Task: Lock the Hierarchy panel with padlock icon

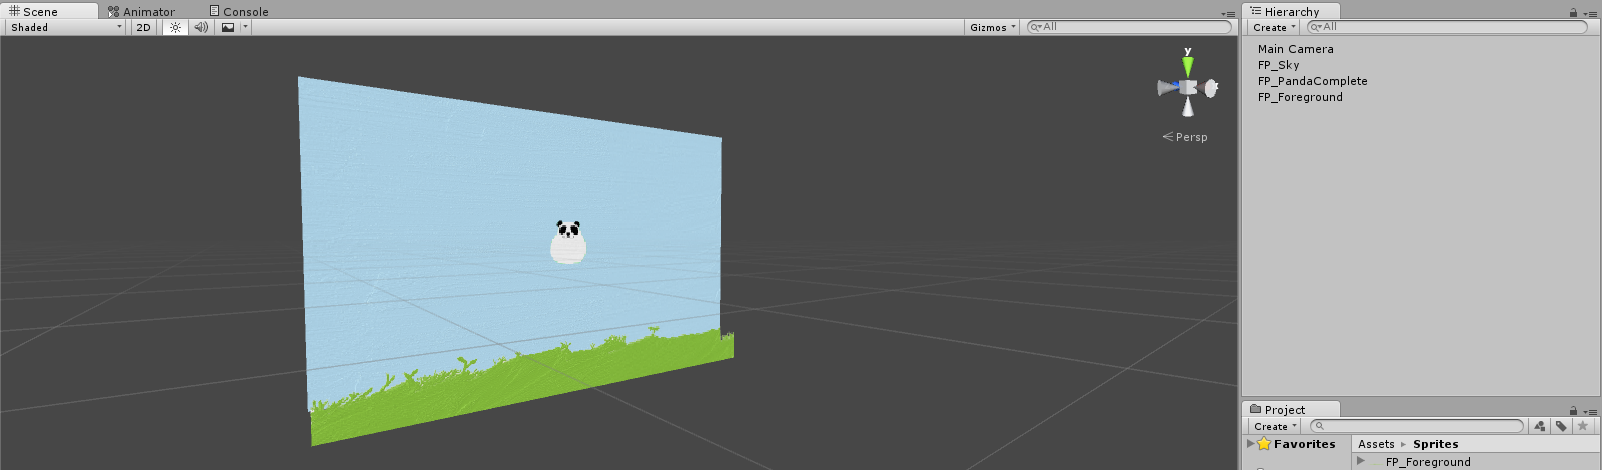Action: (x=1573, y=12)
